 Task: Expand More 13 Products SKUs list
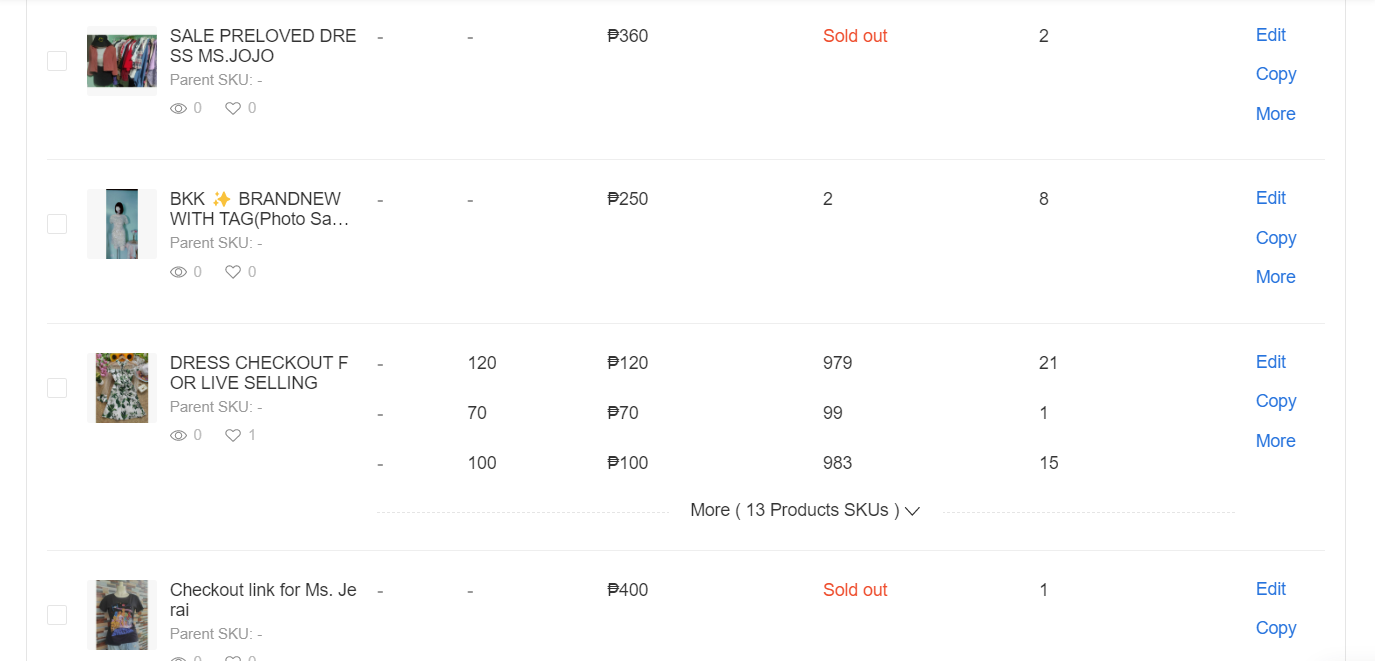(x=804, y=510)
